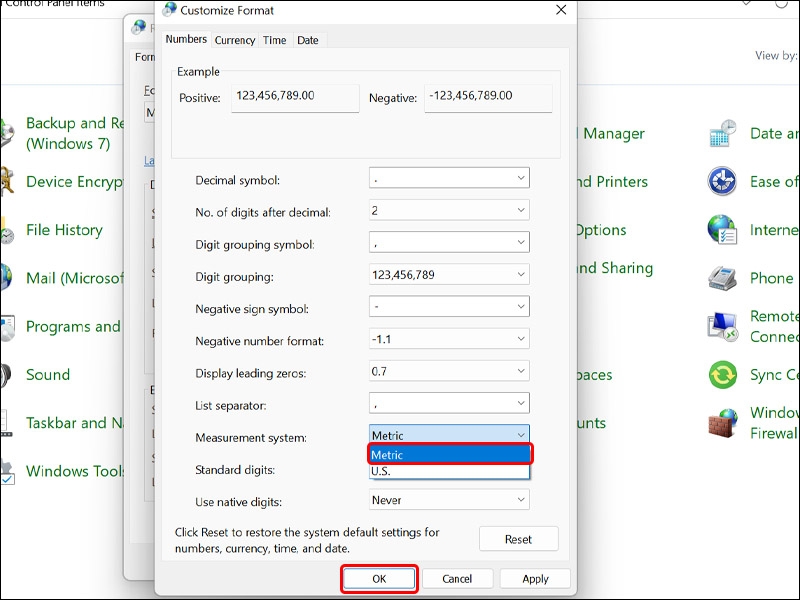Open the Use native digits dropdown
800x600 pixels.
pyautogui.click(x=449, y=500)
